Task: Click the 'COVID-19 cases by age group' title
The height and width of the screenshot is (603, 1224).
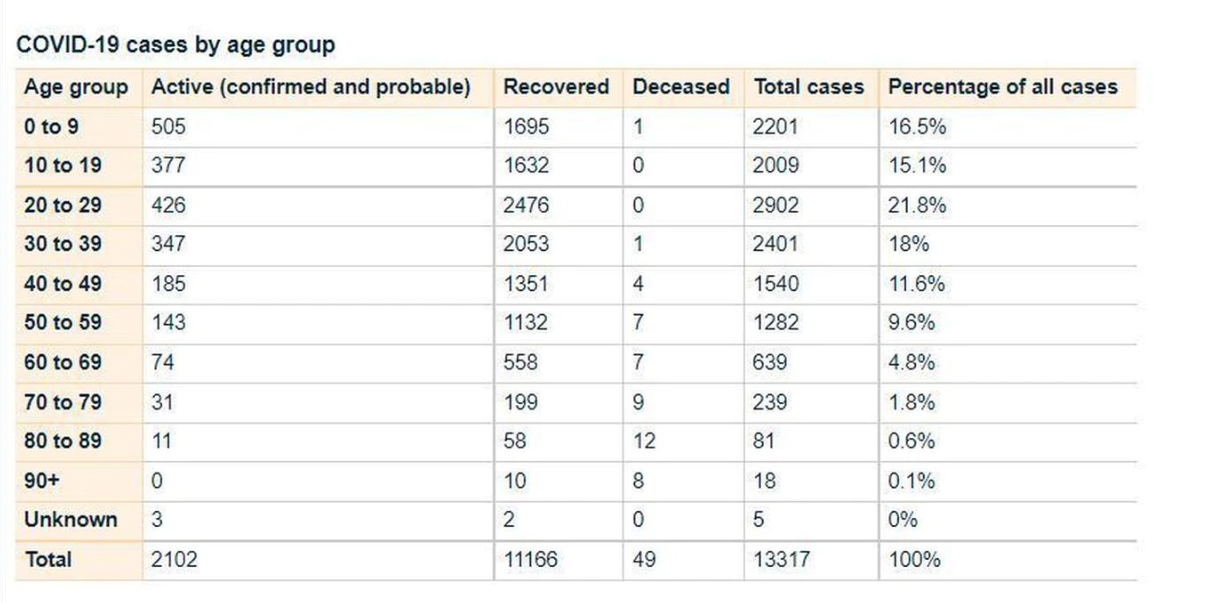Action: coord(175,45)
